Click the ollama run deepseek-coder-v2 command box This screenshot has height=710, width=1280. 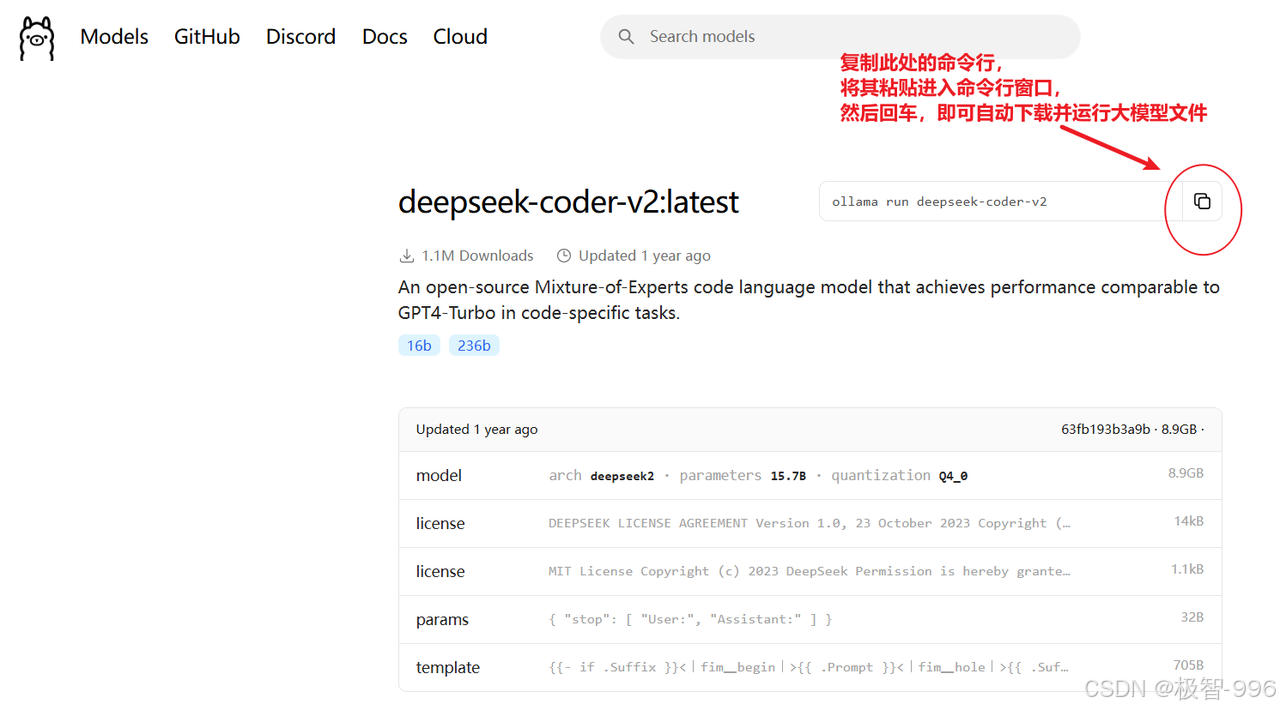pyautogui.click(x=1000, y=201)
